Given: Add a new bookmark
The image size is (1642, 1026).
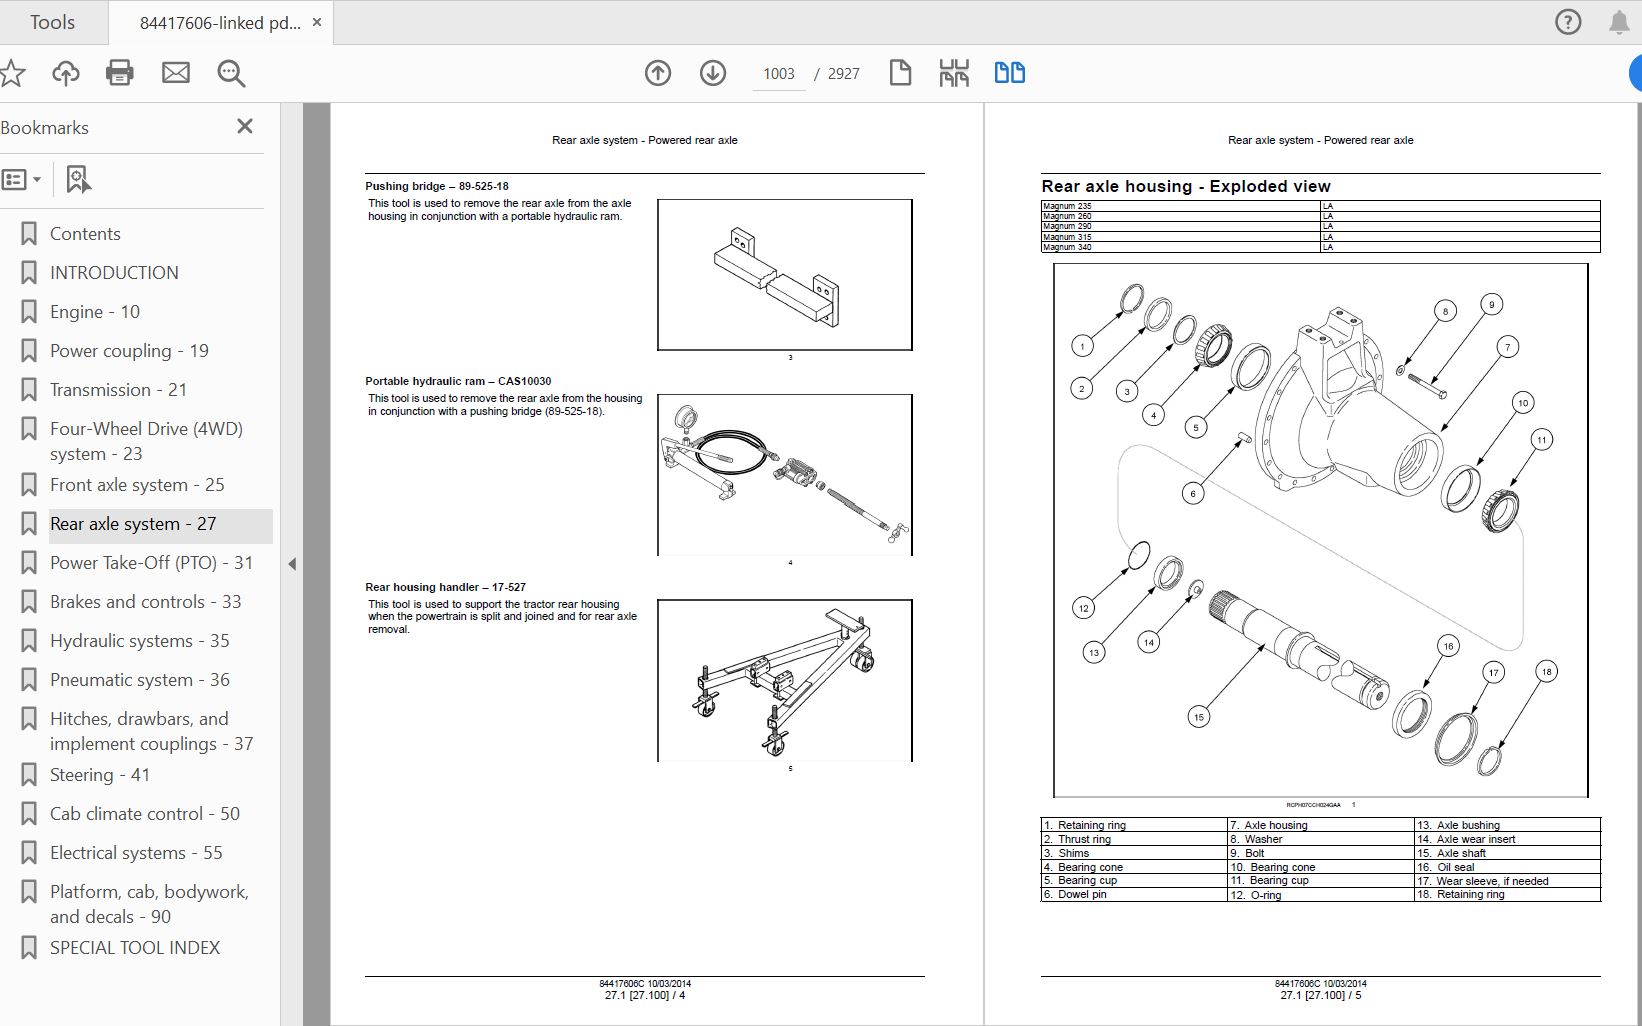Looking at the screenshot, I should pyautogui.click(x=78, y=180).
